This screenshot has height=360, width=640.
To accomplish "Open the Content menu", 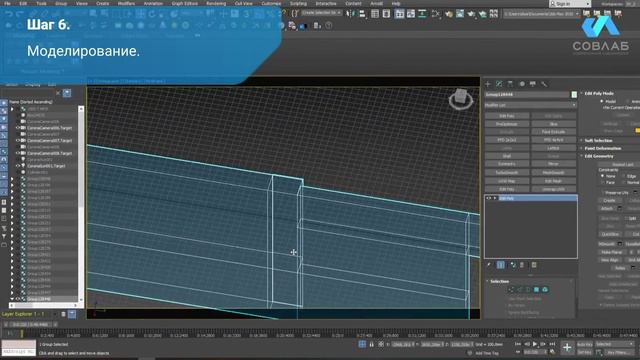I will coord(353,3).
